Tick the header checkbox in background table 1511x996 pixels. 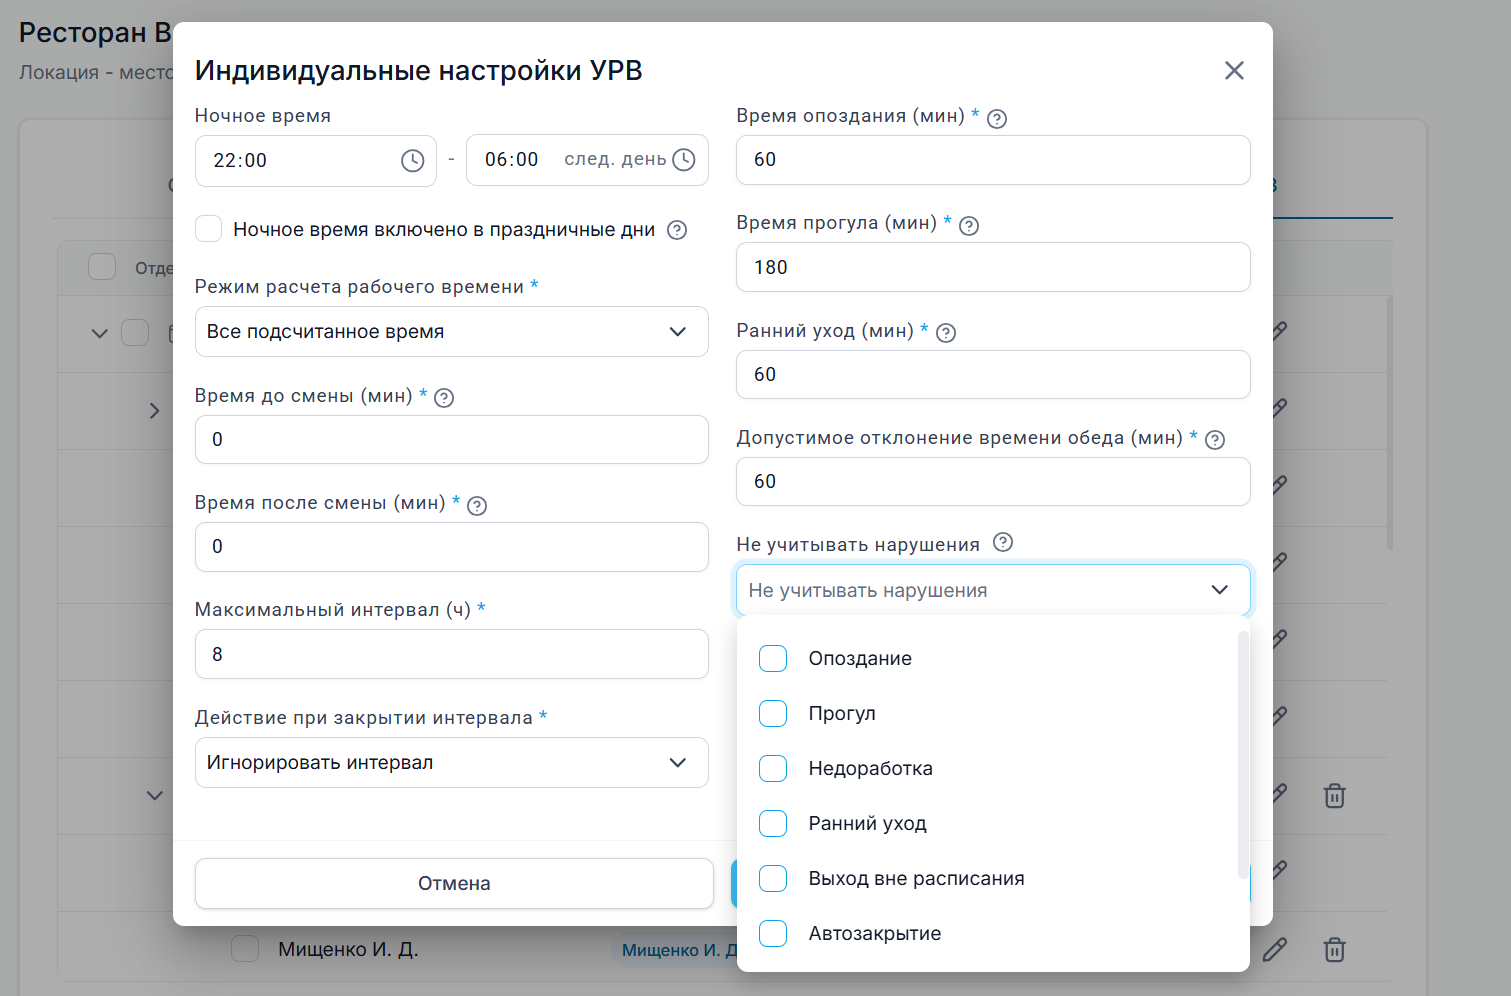click(x=102, y=267)
